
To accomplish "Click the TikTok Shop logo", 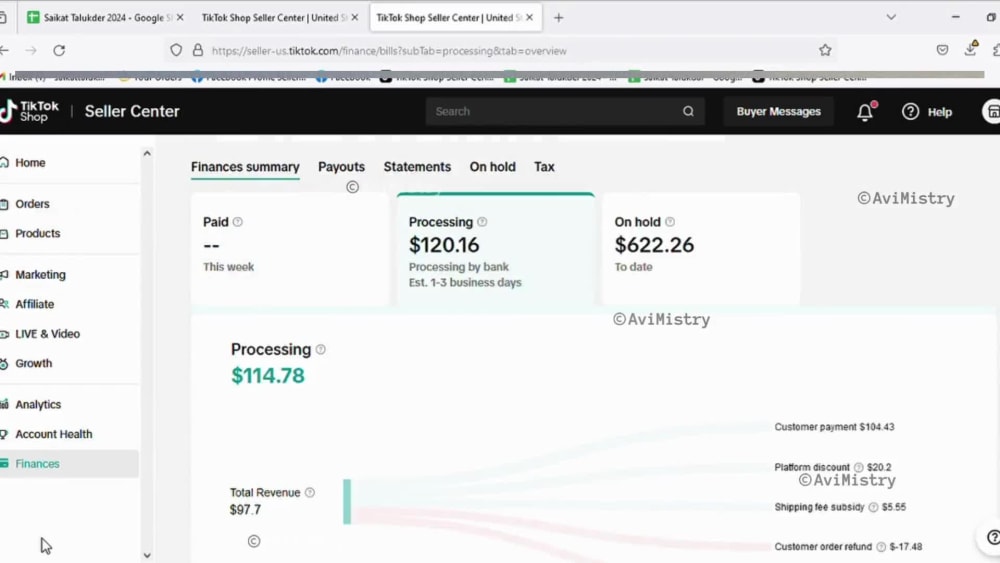I will [x=30, y=111].
